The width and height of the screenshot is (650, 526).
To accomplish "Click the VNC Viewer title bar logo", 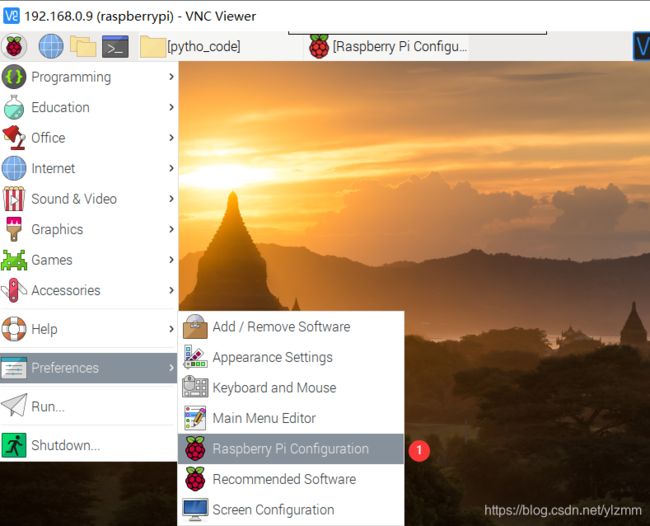I will click(11, 16).
